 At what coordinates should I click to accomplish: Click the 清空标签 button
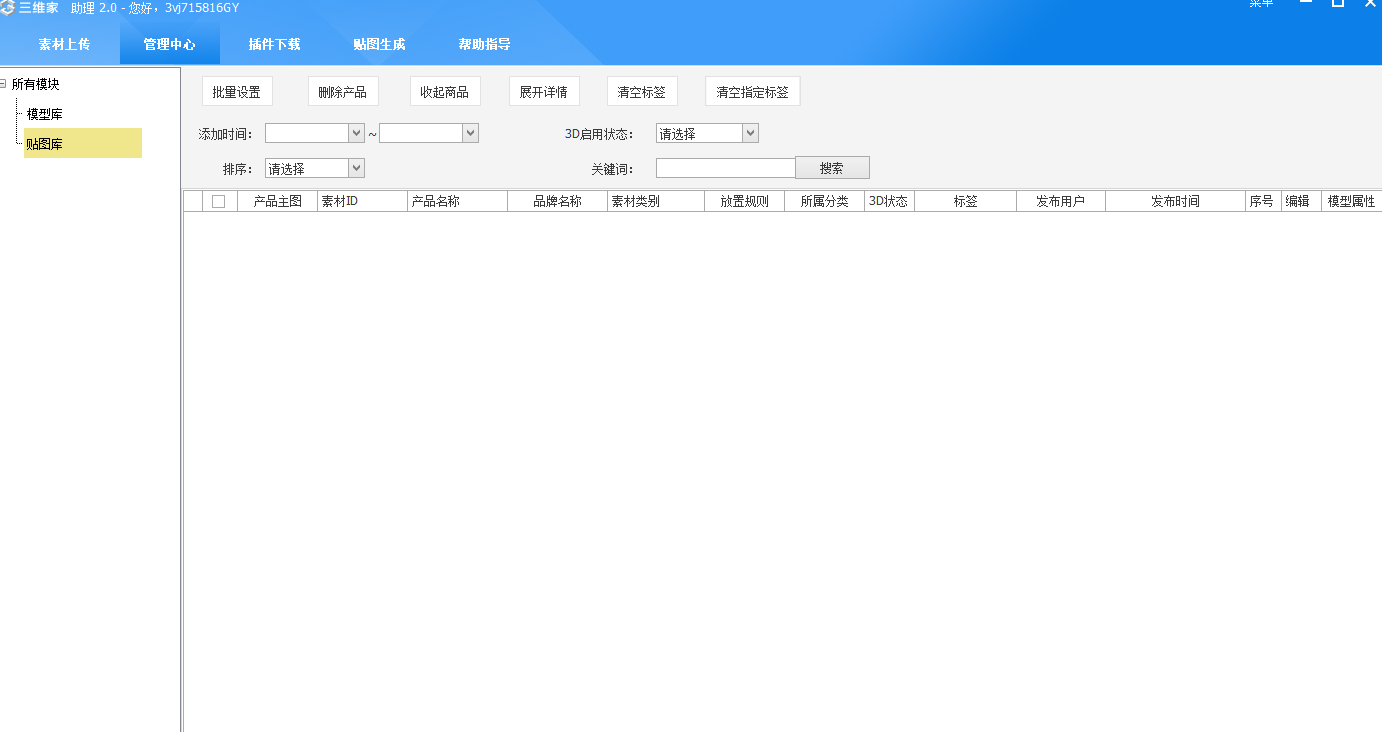point(642,91)
